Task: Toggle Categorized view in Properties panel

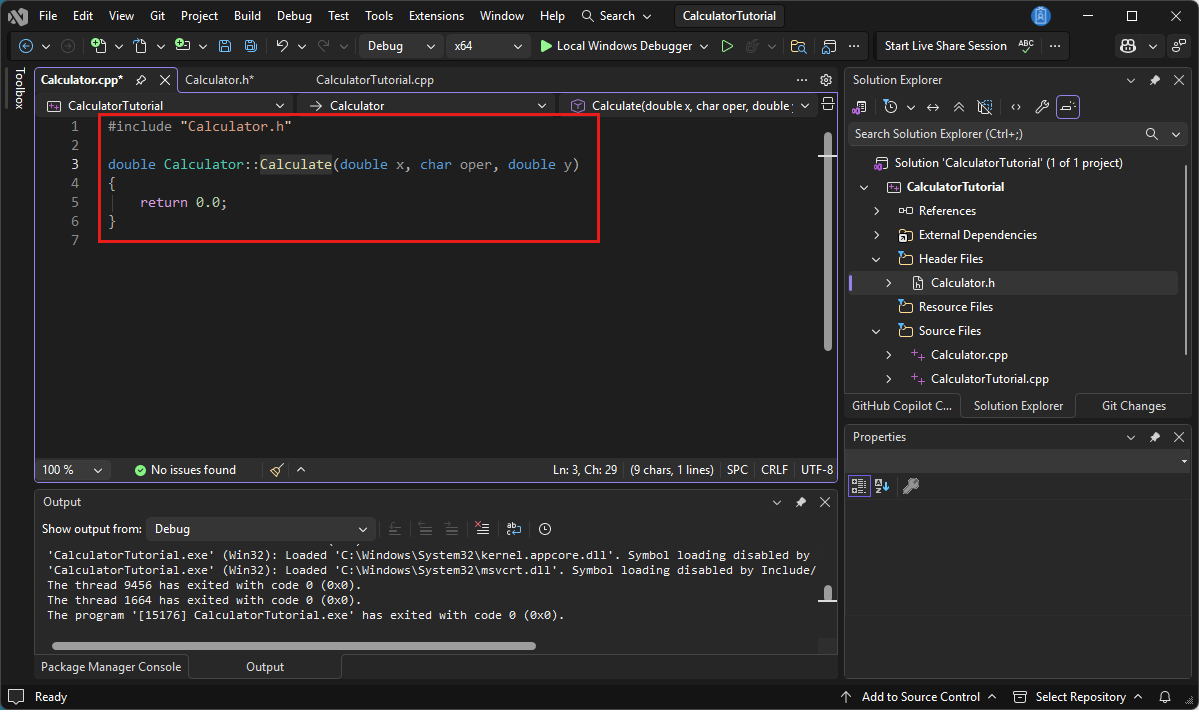Action: (859, 485)
